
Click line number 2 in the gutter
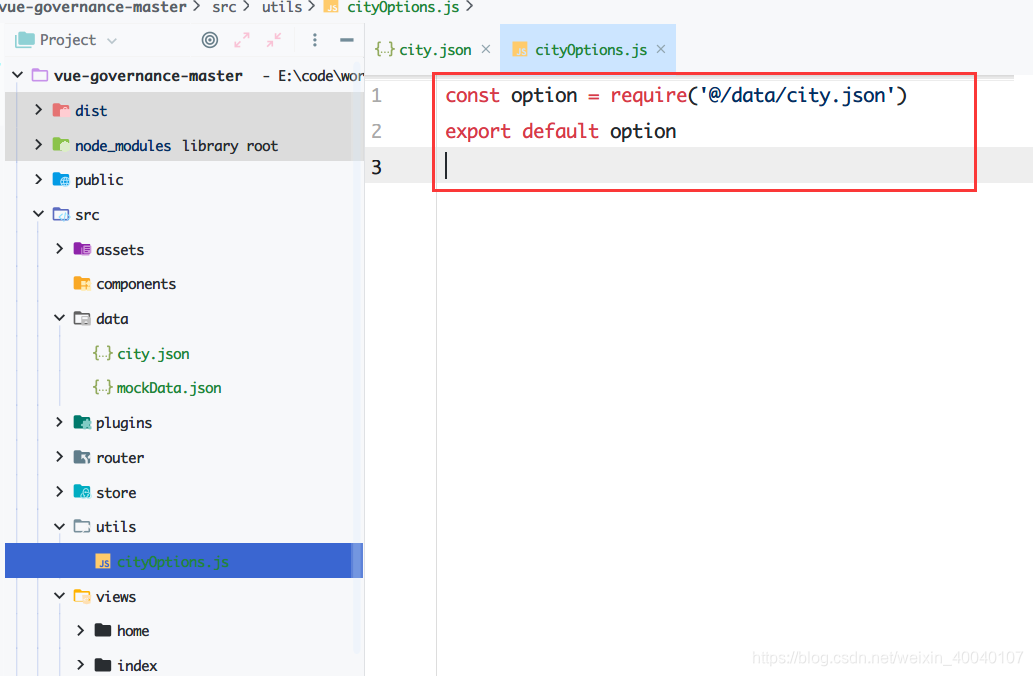376,131
